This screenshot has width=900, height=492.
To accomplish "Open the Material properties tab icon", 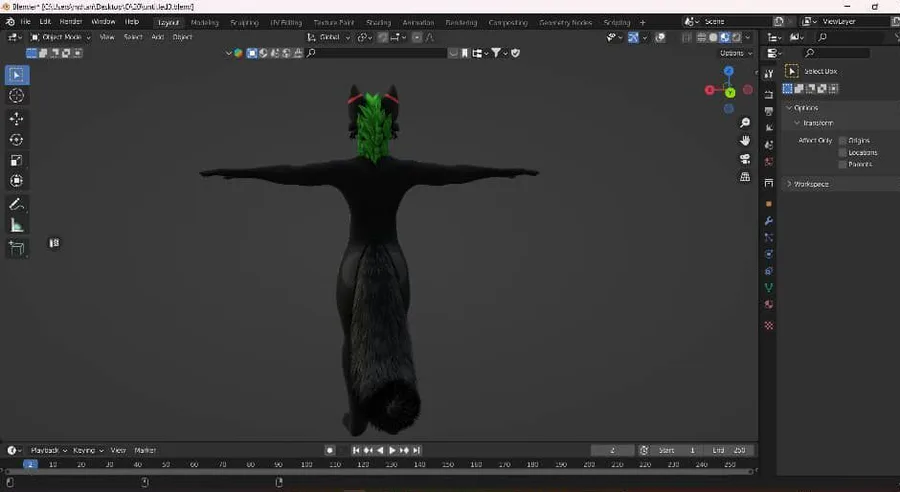I will pos(769,304).
